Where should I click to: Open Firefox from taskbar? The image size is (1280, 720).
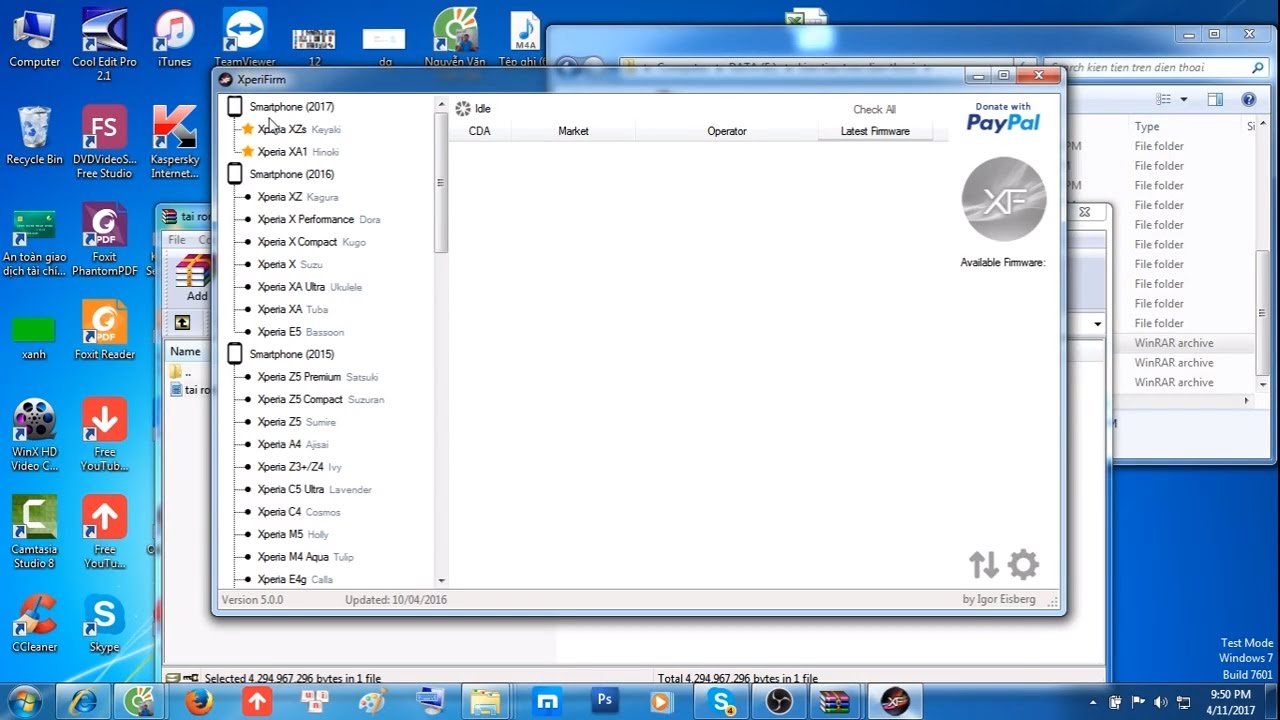198,701
